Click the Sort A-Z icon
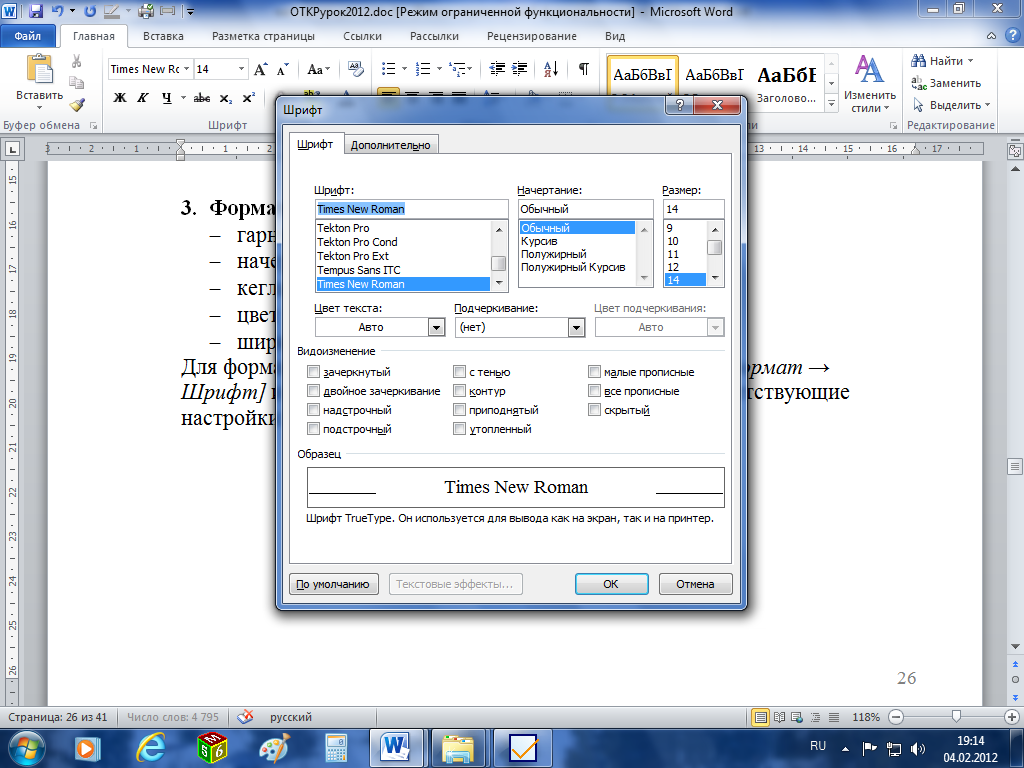Viewport: 1024px width, 768px height. point(551,69)
